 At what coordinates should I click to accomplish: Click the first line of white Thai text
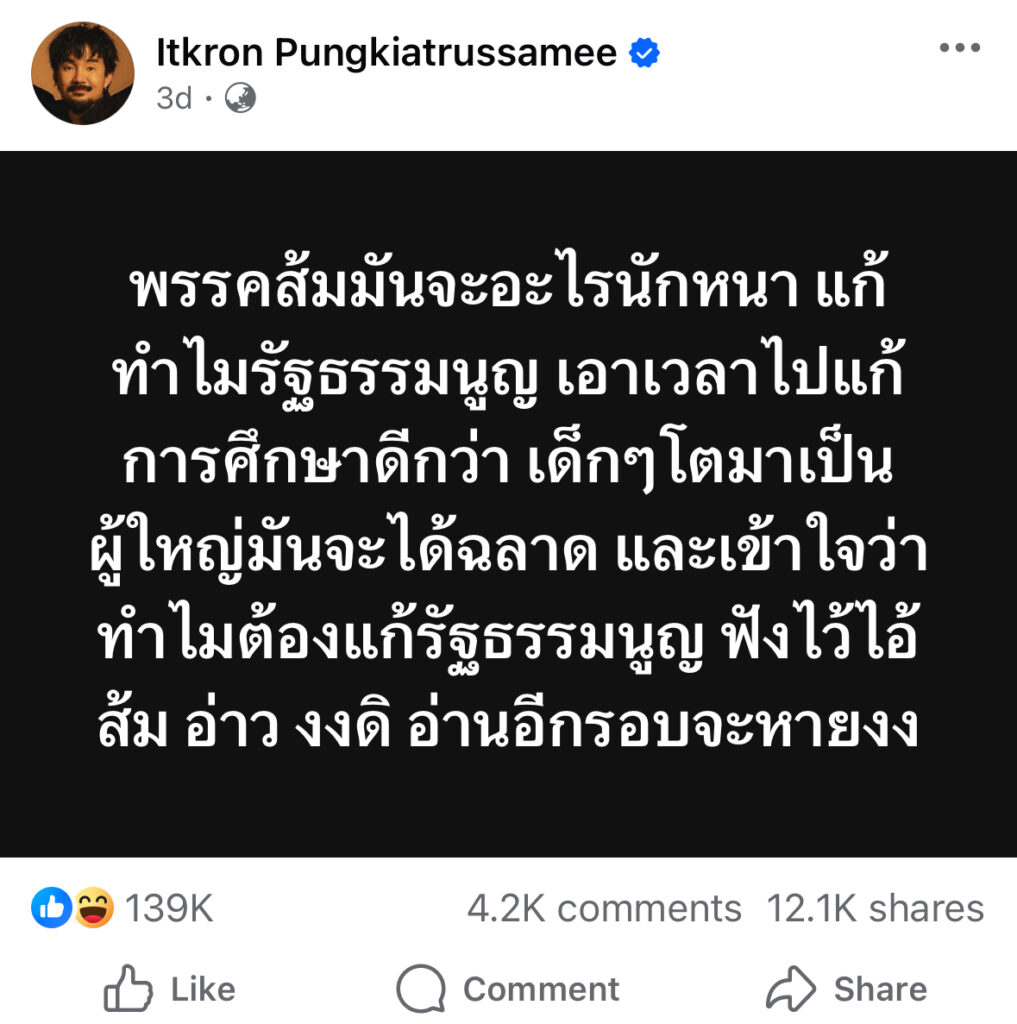coord(508,281)
